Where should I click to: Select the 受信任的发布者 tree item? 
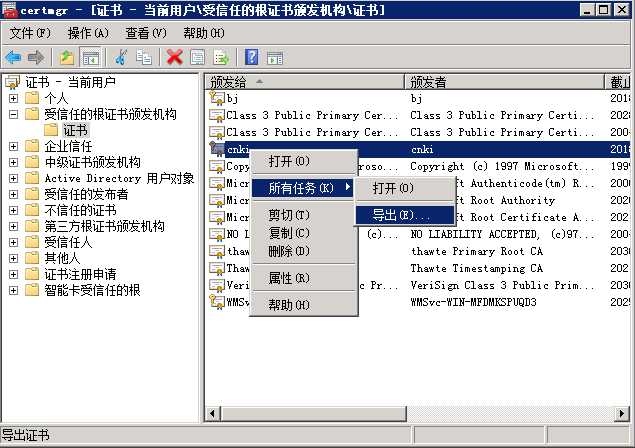pos(86,194)
